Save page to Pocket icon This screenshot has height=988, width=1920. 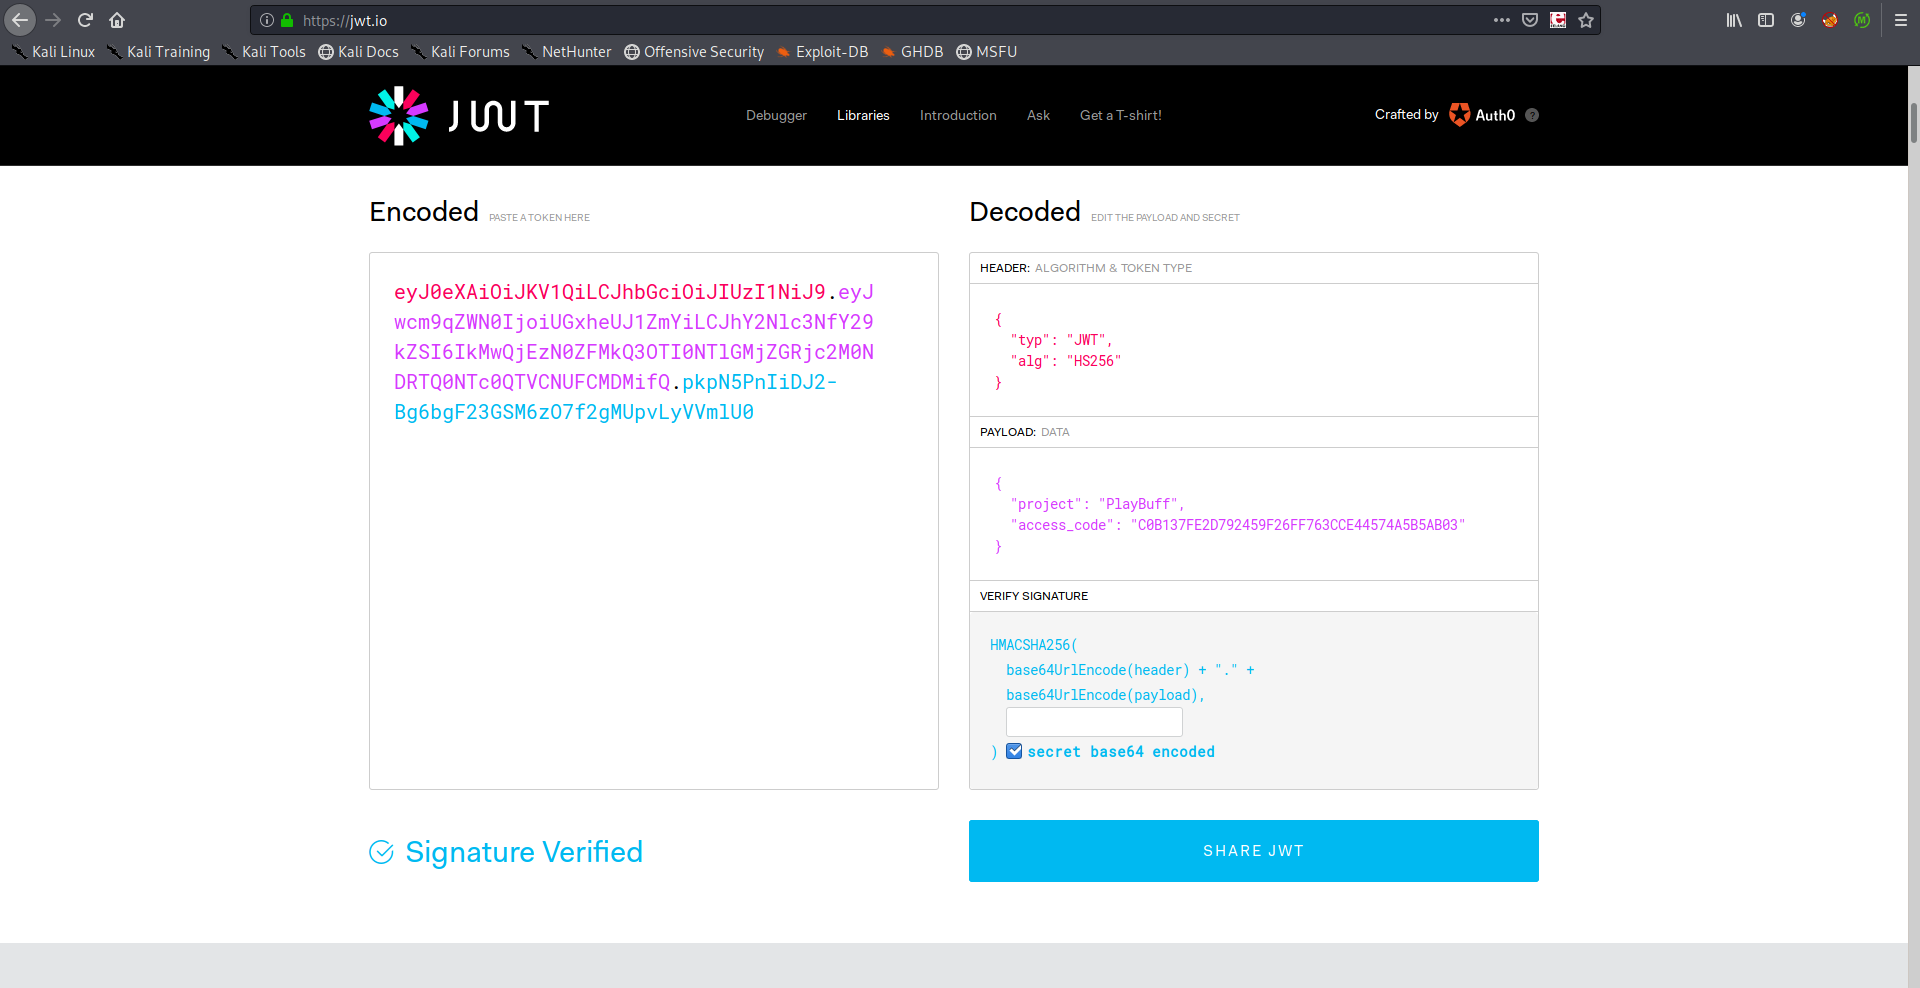point(1530,20)
